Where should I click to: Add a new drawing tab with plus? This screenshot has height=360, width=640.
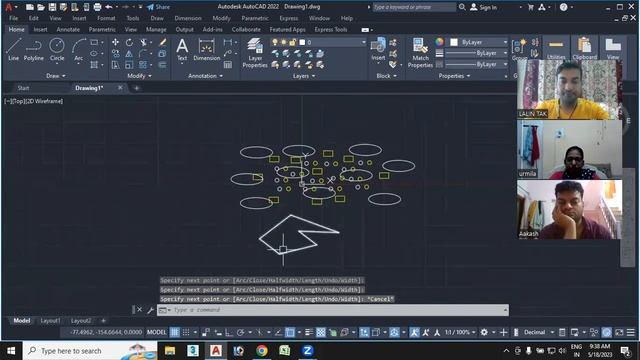click(136, 88)
